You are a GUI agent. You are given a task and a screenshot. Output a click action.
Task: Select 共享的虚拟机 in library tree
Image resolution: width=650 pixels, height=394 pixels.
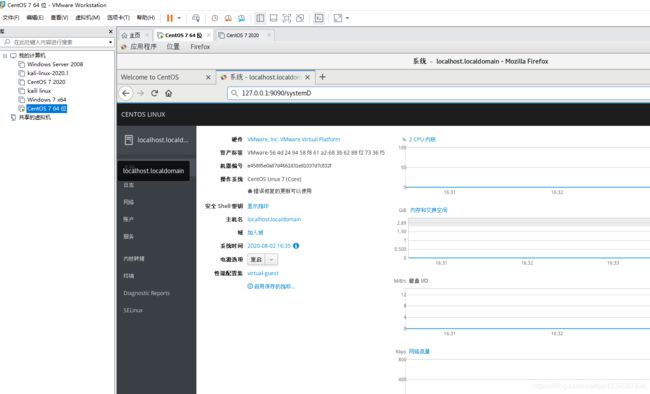35,117
